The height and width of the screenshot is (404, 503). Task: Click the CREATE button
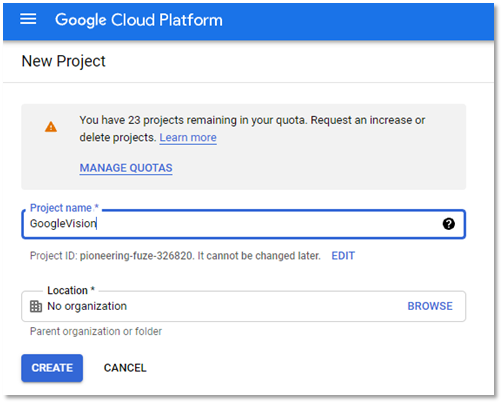pyautogui.click(x=52, y=368)
